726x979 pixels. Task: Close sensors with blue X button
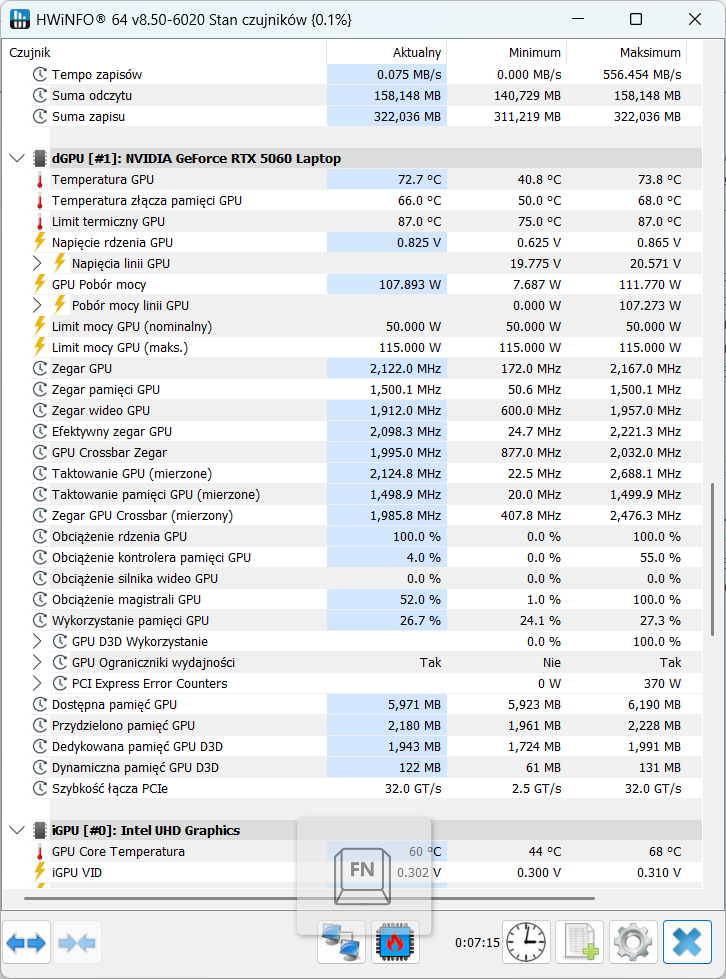point(687,942)
